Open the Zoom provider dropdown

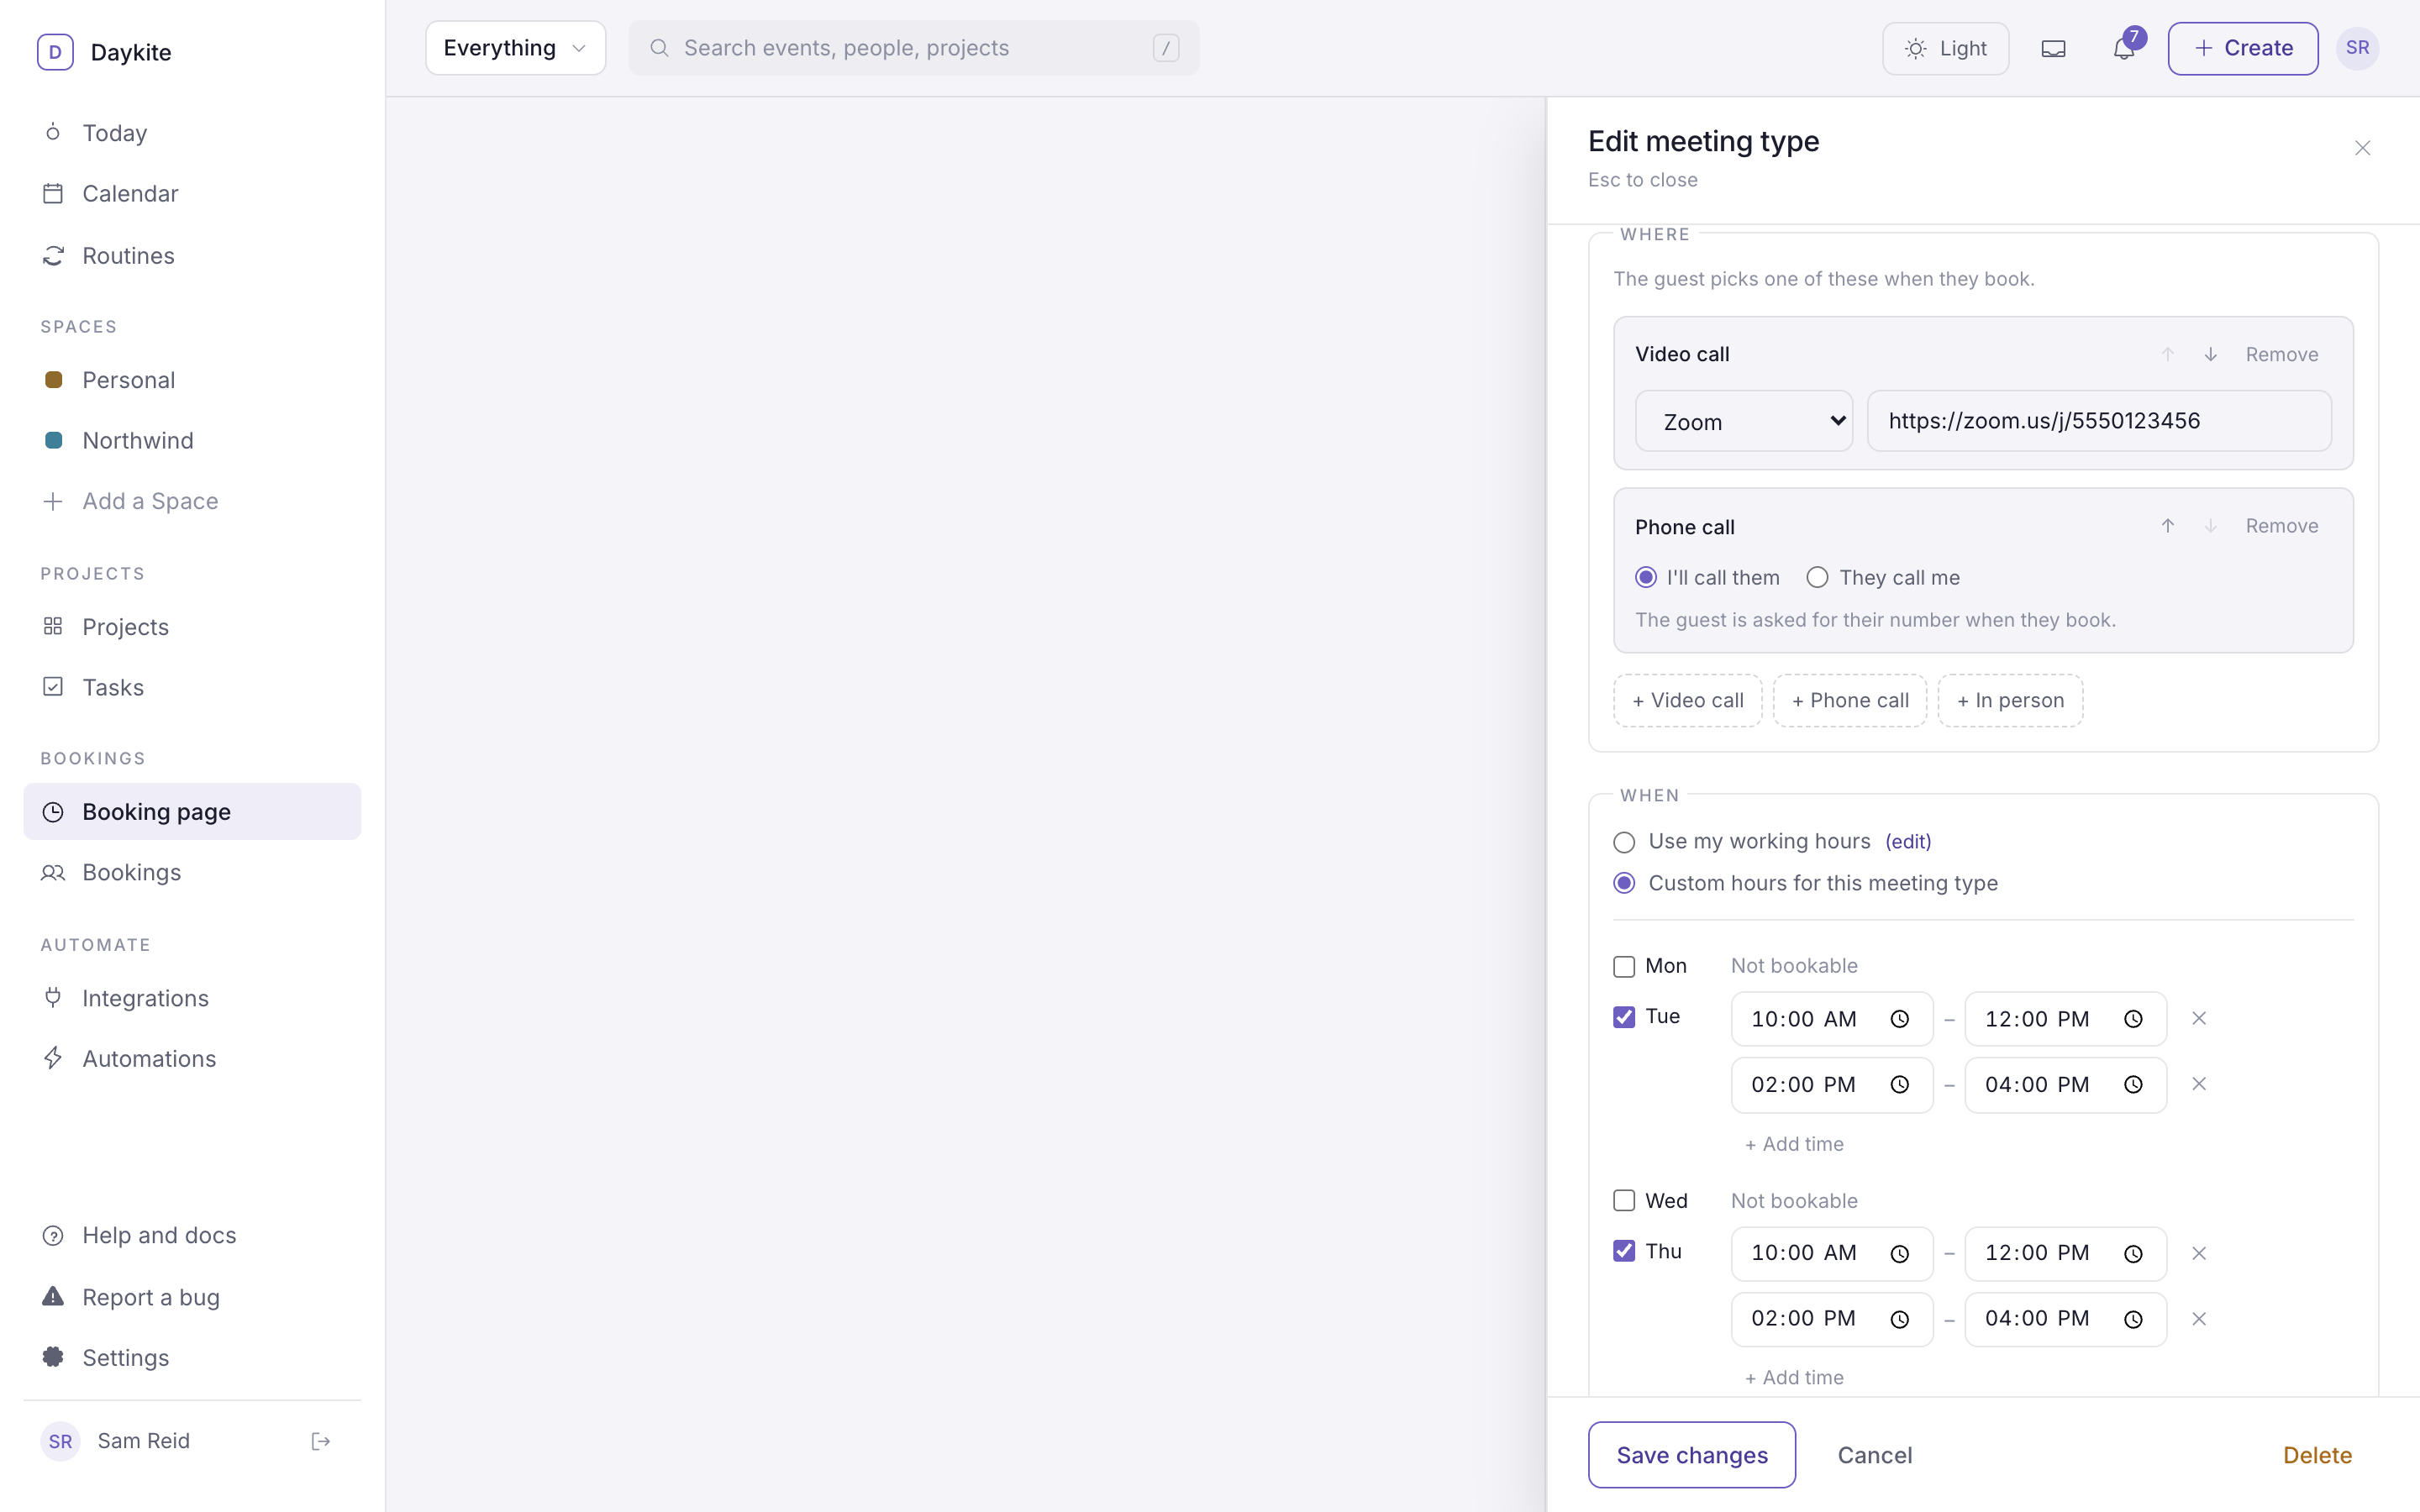click(1744, 421)
